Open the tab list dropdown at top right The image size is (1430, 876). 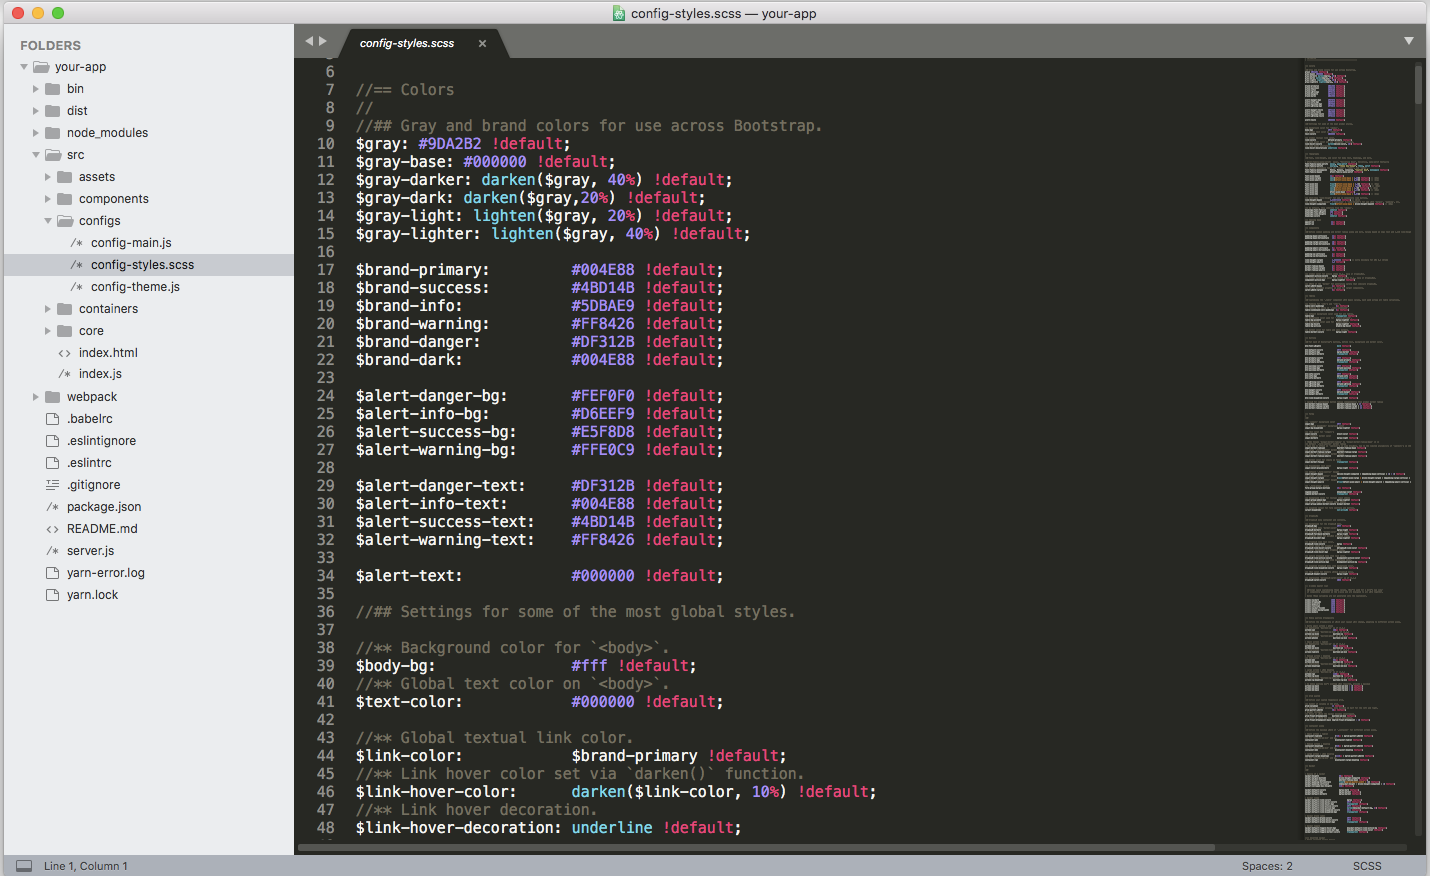pos(1409,41)
